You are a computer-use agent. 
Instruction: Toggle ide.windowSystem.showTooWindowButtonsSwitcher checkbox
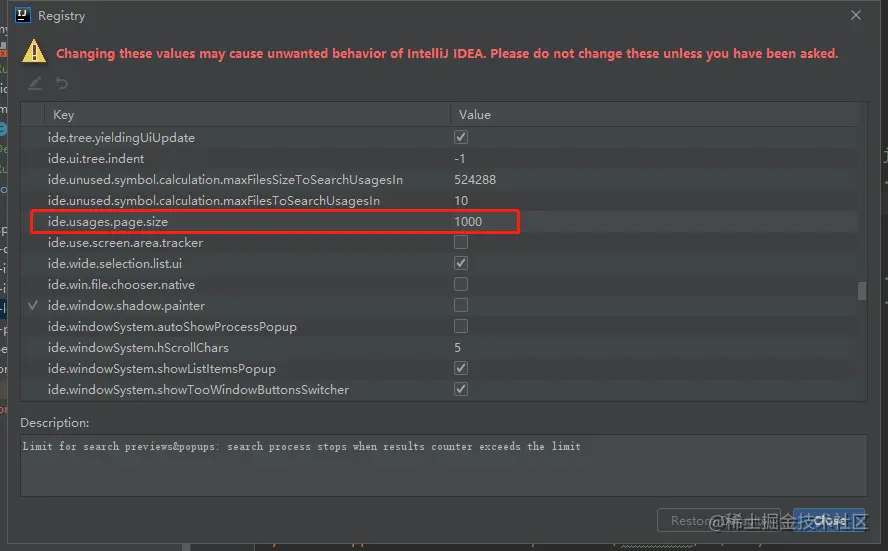[x=461, y=389]
